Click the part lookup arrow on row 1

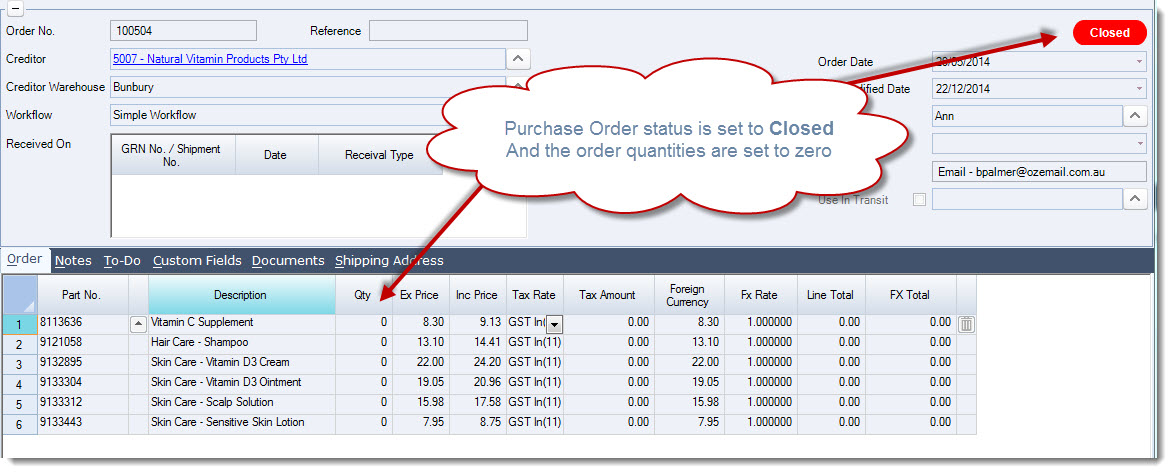pos(138,324)
